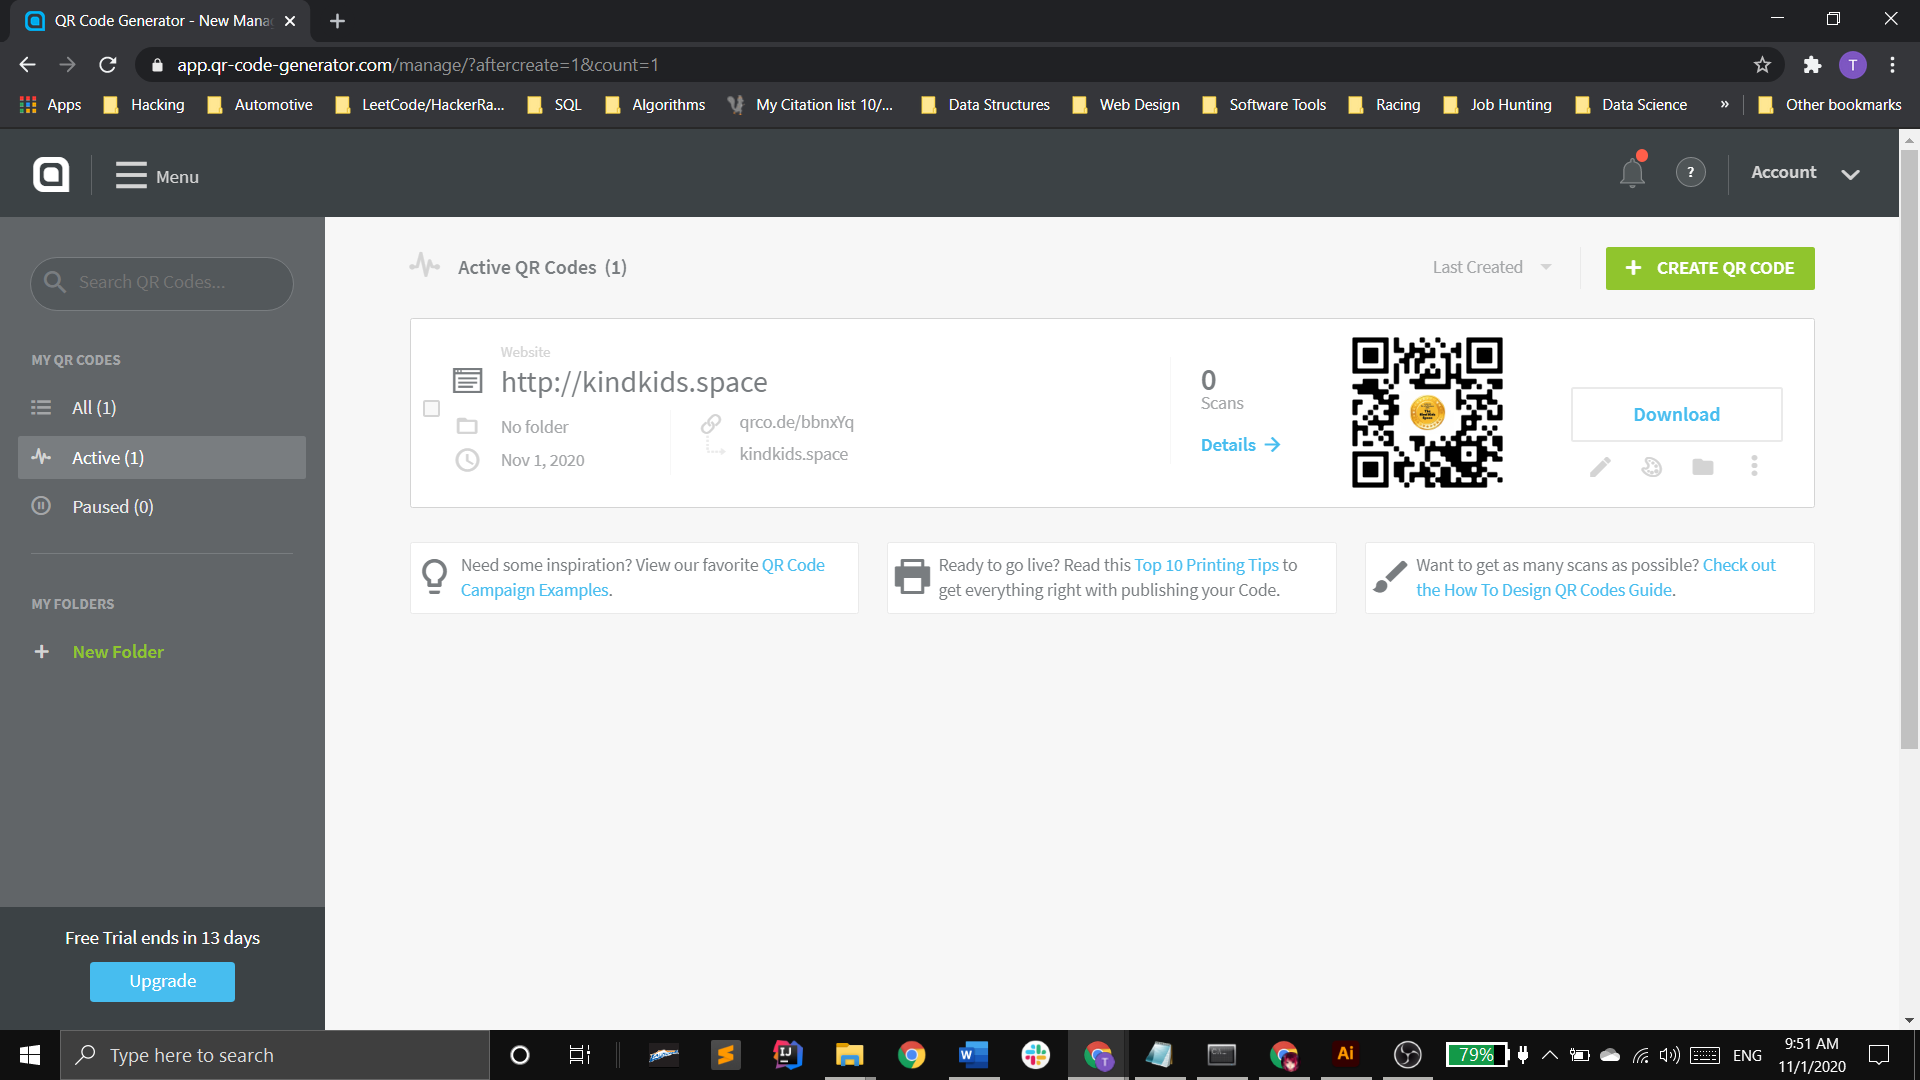Screen dimensions: 1920x1080
Task: Show Paused (0) QR codes
Action: [x=112, y=507]
